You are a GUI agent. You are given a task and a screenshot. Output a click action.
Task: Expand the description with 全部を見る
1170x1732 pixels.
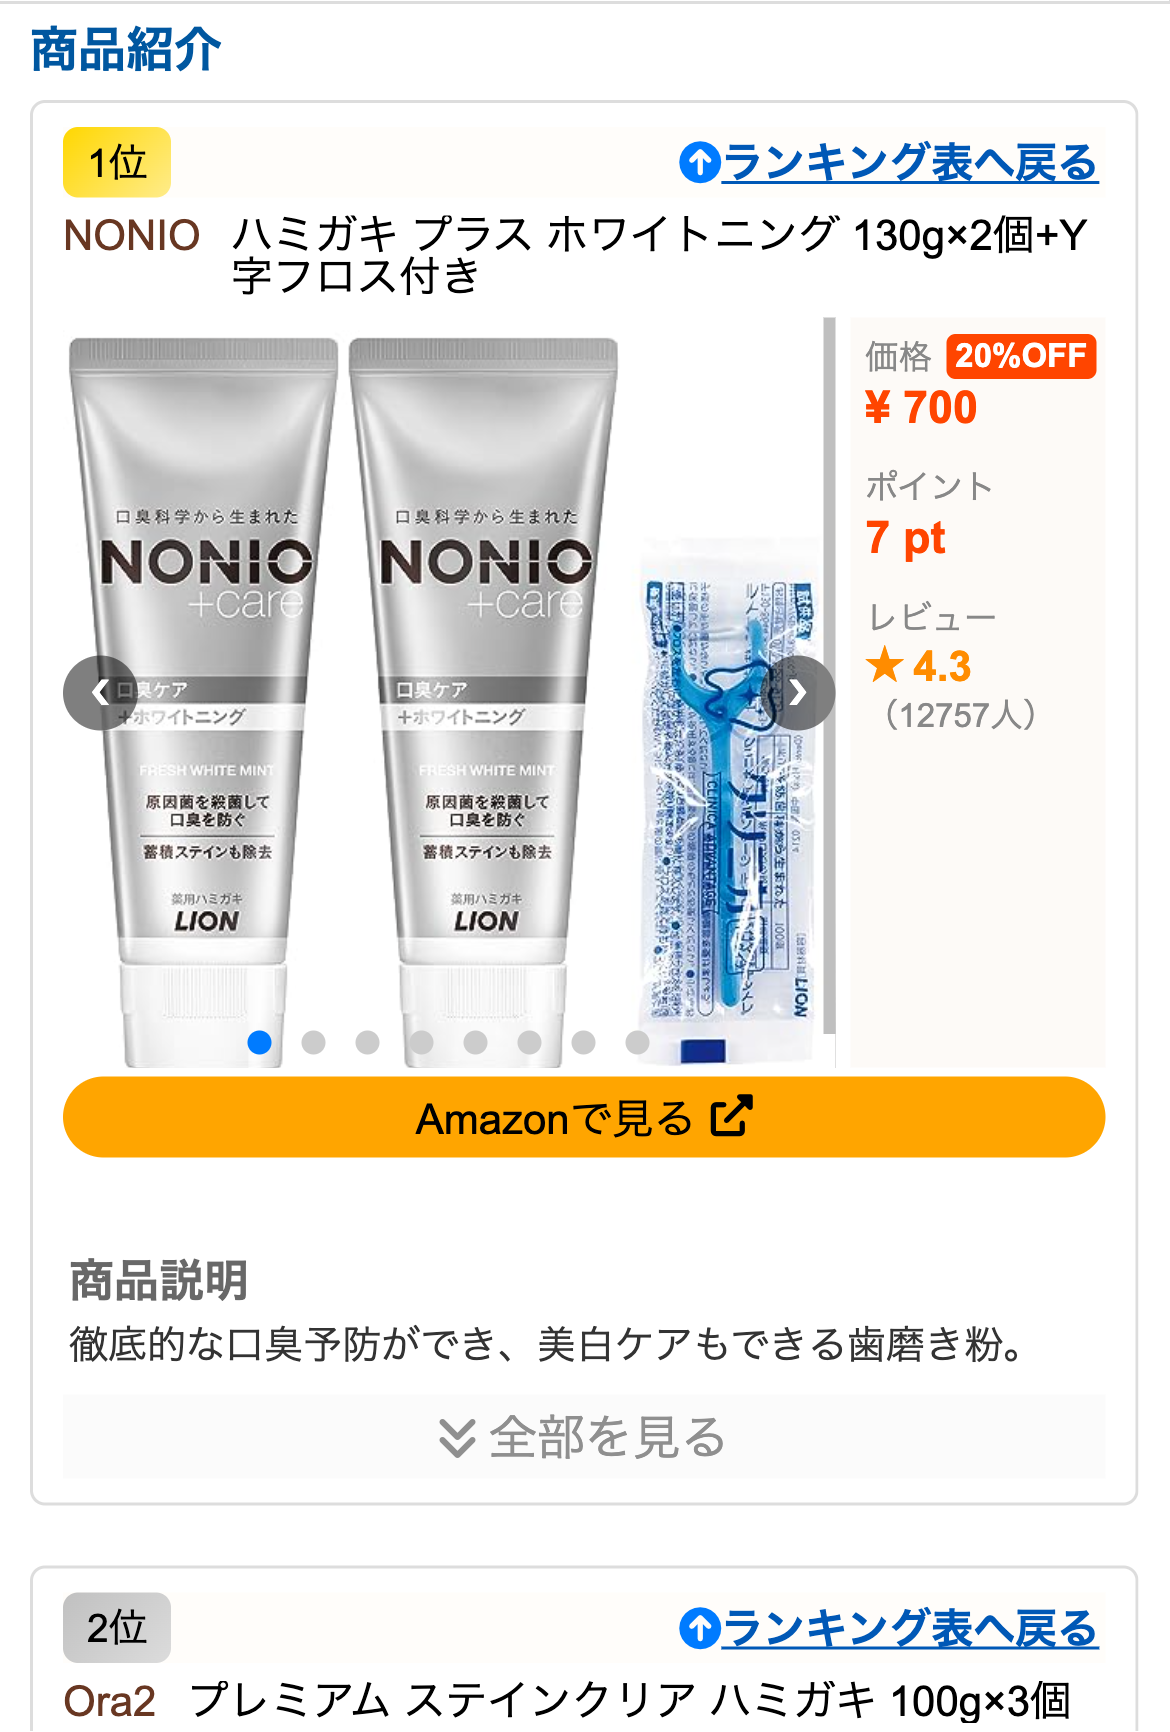coord(584,1437)
